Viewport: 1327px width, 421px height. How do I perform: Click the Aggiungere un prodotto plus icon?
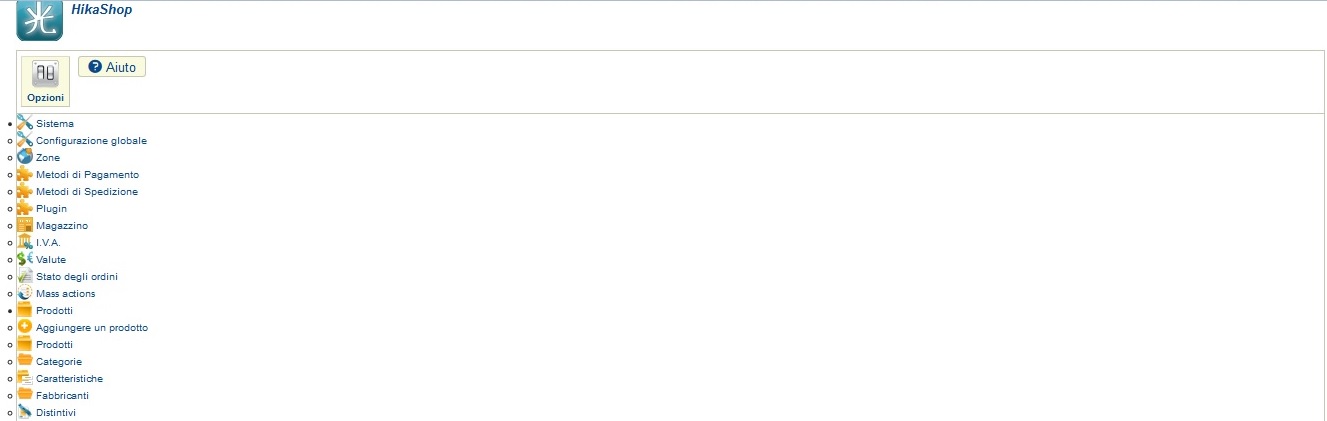click(25, 327)
